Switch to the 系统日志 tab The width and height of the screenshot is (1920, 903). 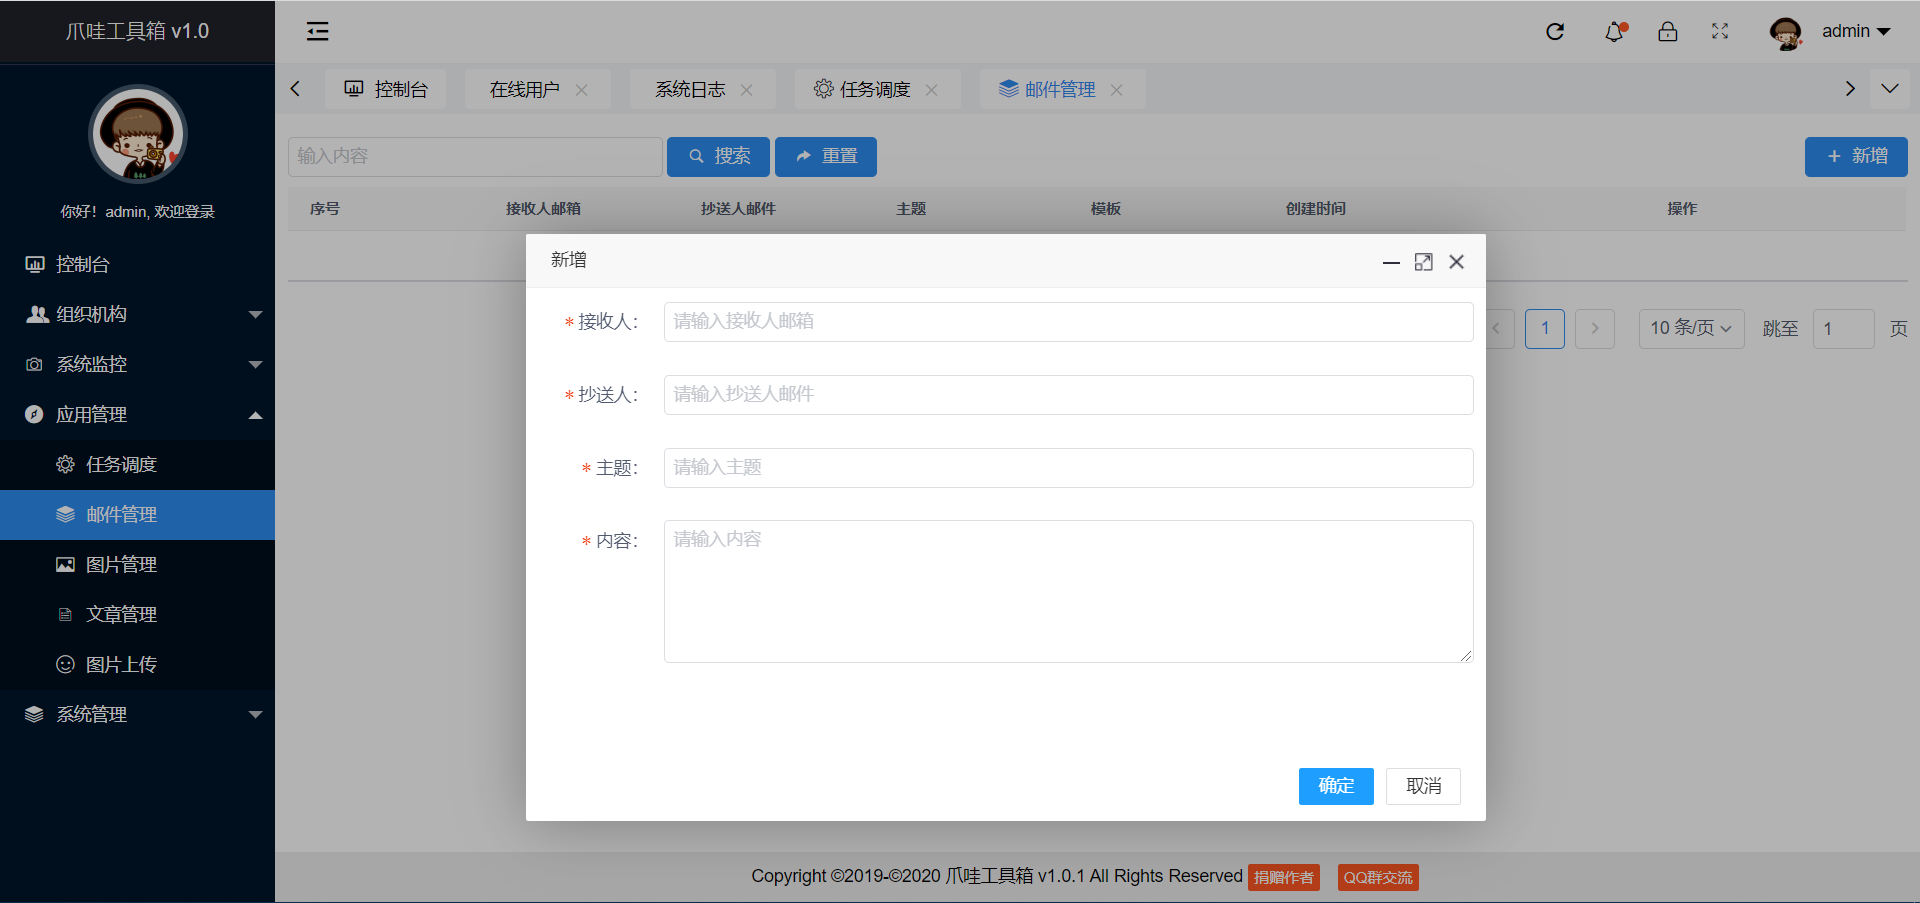click(690, 90)
